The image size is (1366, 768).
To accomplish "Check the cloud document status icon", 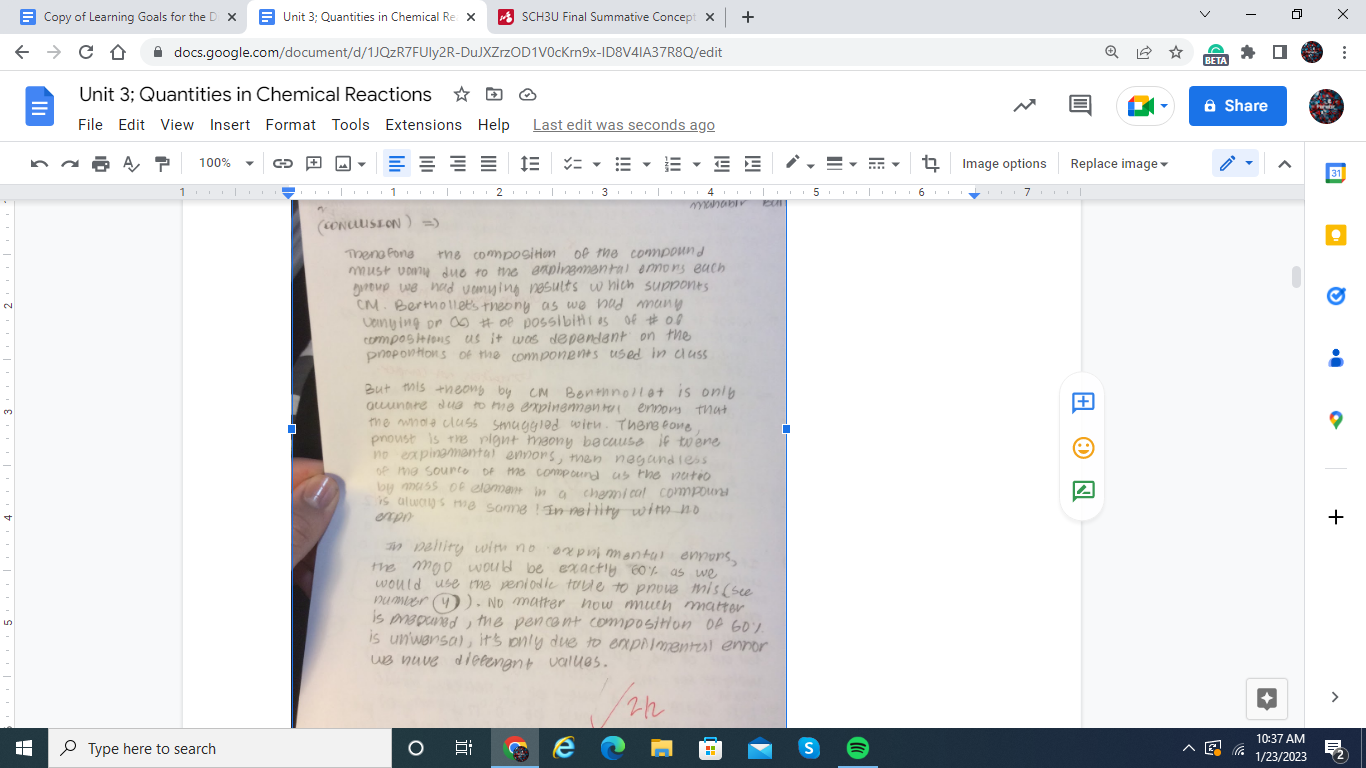I will tap(528, 94).
